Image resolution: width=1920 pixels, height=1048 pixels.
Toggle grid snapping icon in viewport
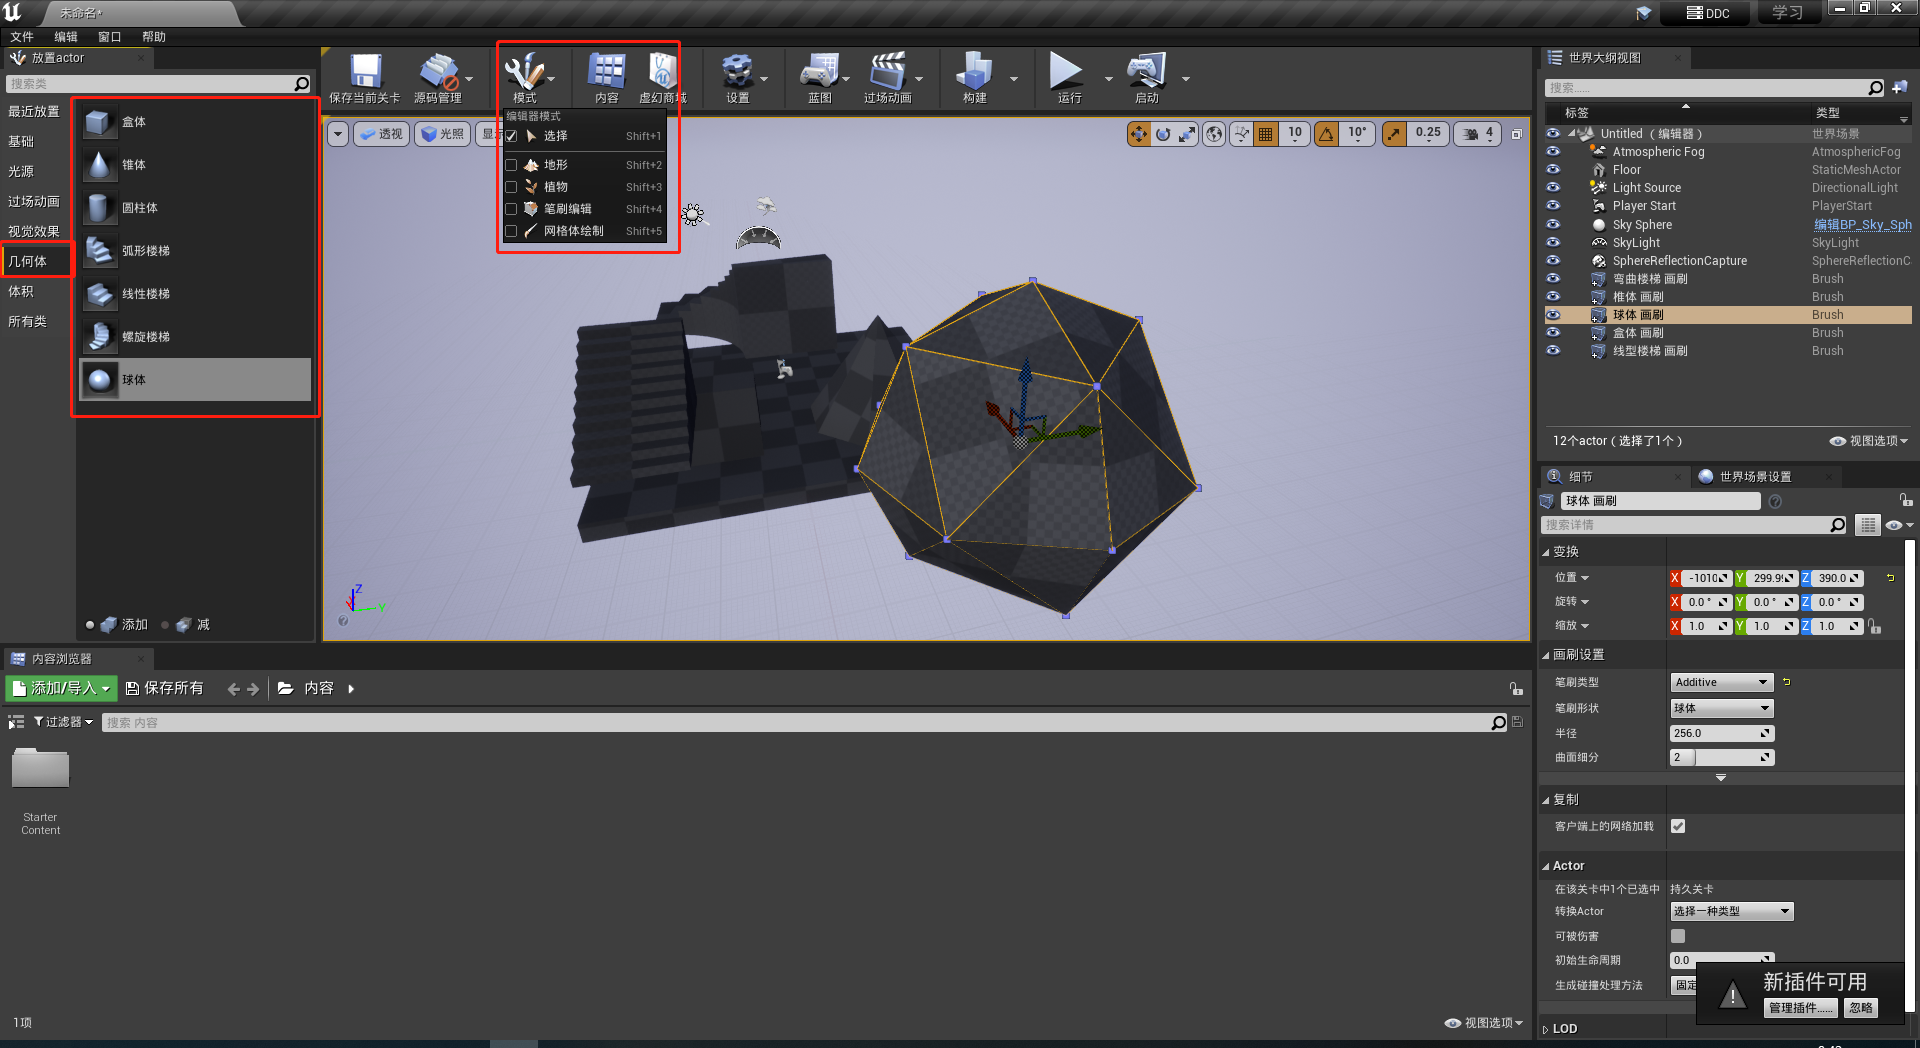click(1266, 134)
